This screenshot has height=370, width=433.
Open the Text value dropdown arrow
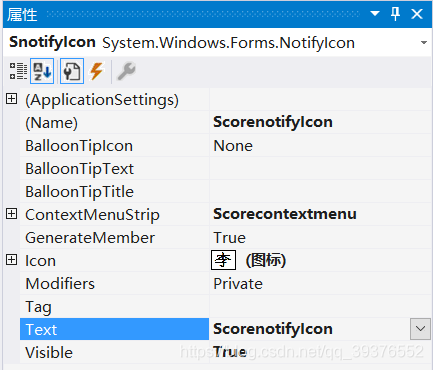tap(420, 329)
